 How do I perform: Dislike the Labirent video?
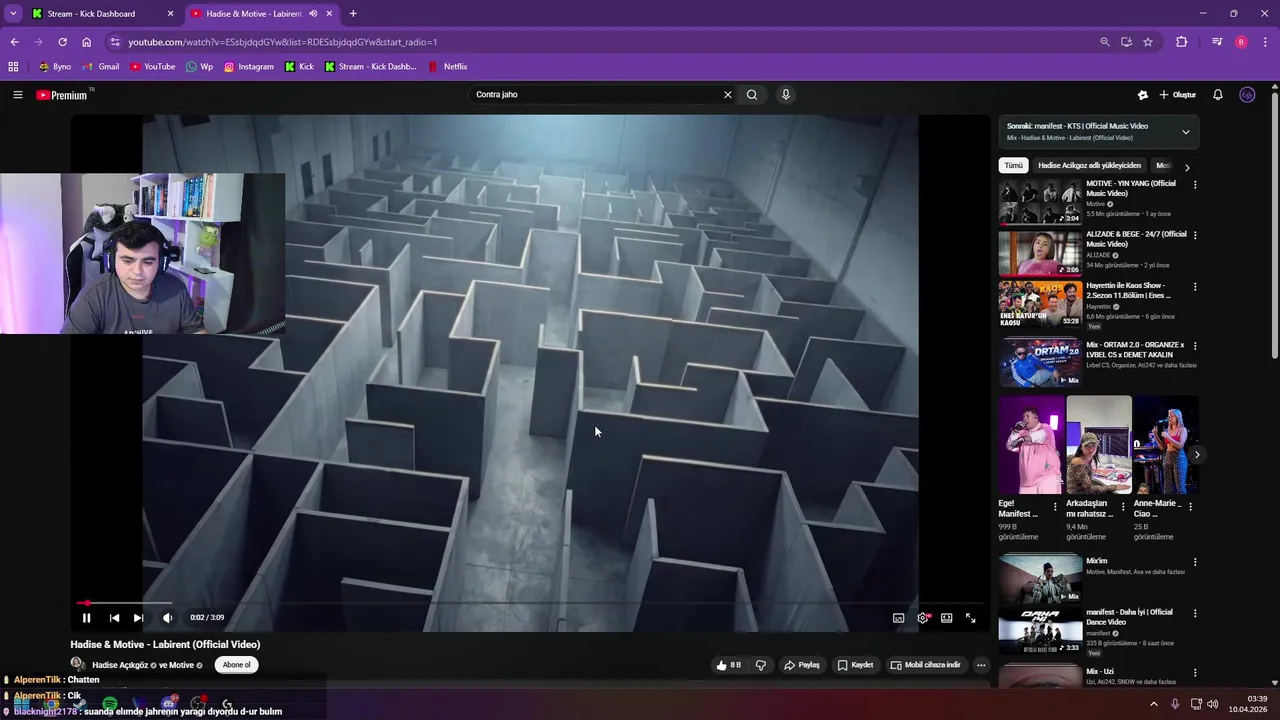tap(761, 665)
